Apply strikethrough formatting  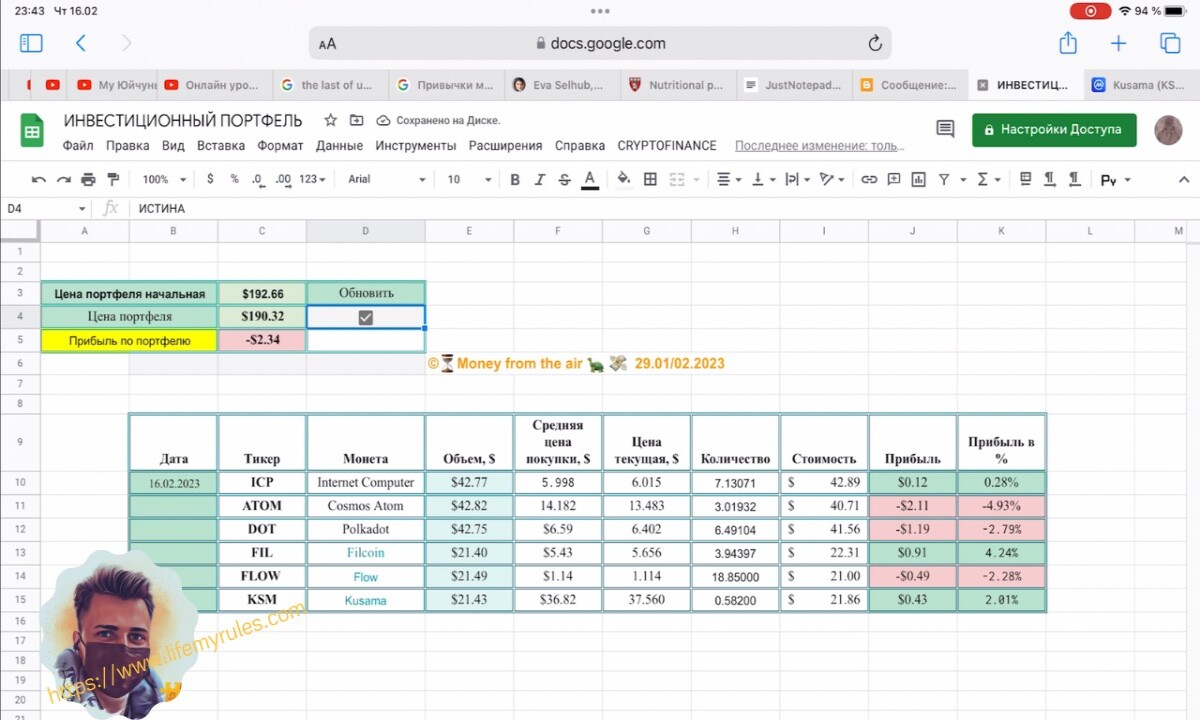565,180
